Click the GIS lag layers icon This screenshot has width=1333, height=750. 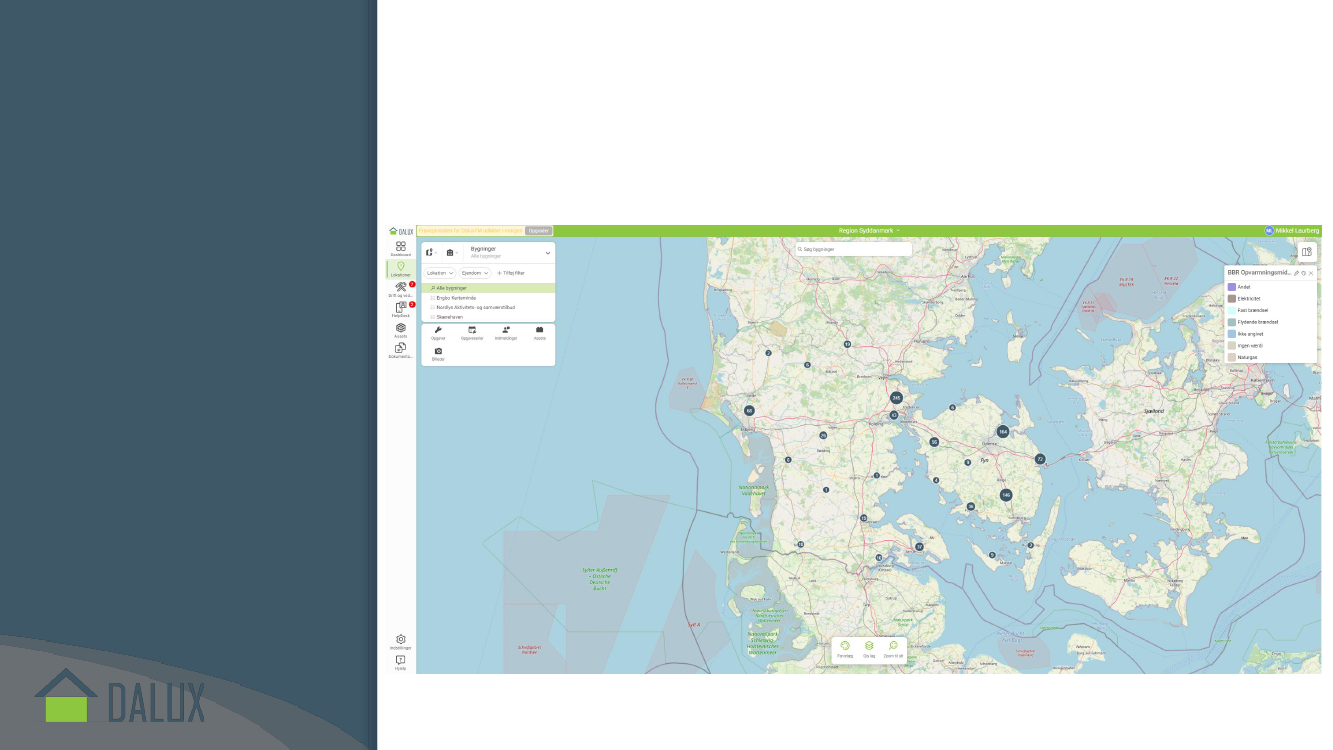(869, 646)
